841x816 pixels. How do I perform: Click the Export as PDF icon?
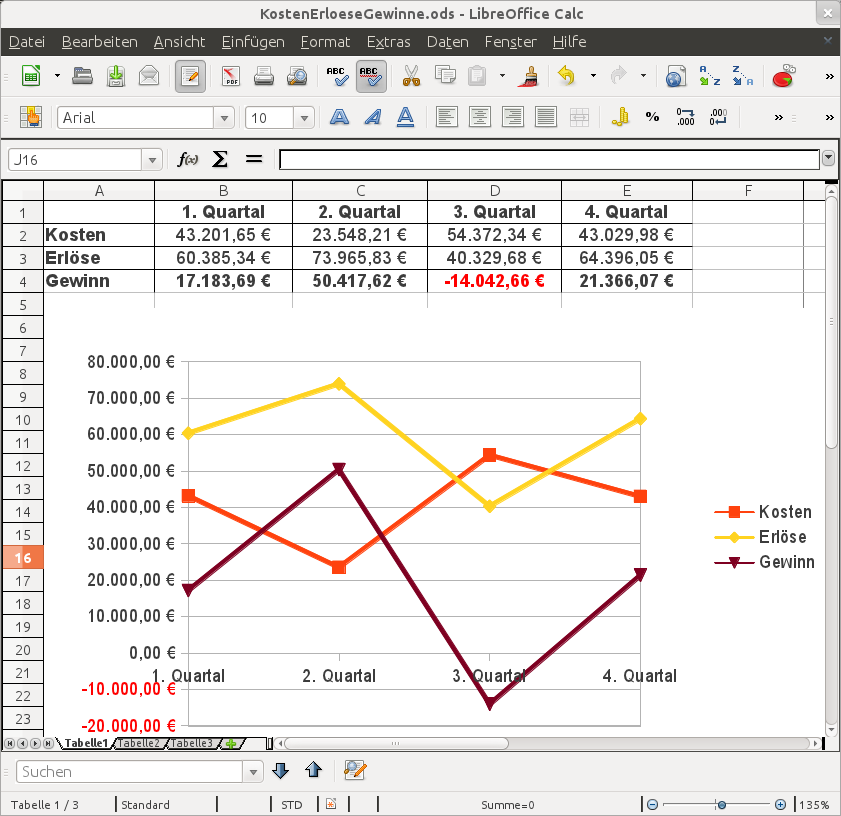[231, 76]
